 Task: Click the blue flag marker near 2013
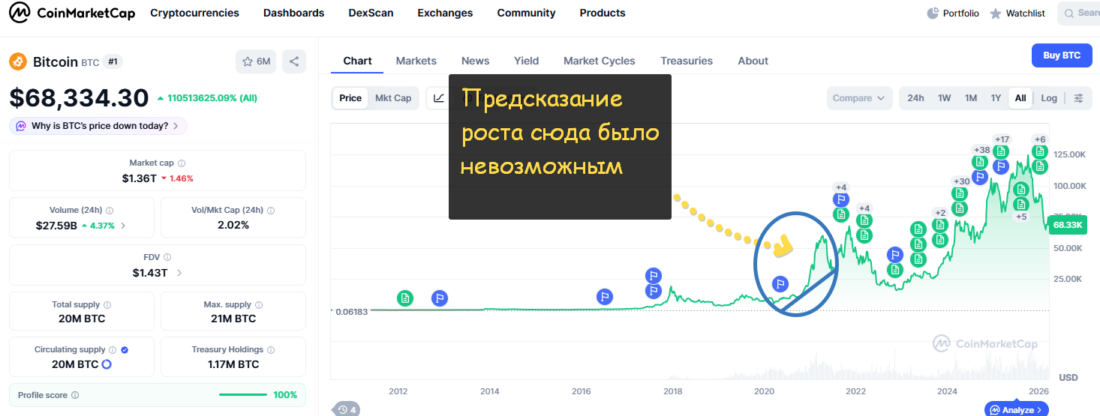coord(439,298)
